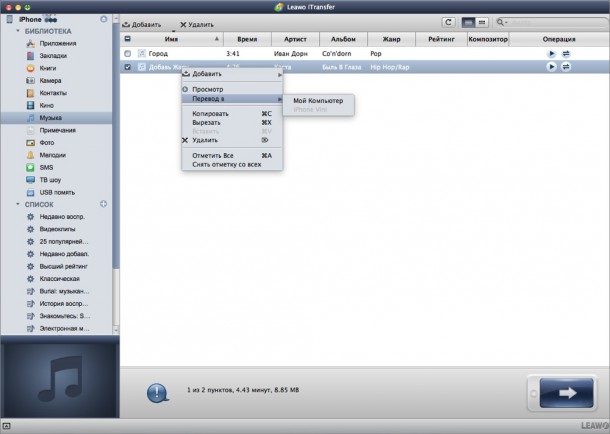610x434 pixels.
Task: Open the SMS messages section
Action: click(46, 168)
